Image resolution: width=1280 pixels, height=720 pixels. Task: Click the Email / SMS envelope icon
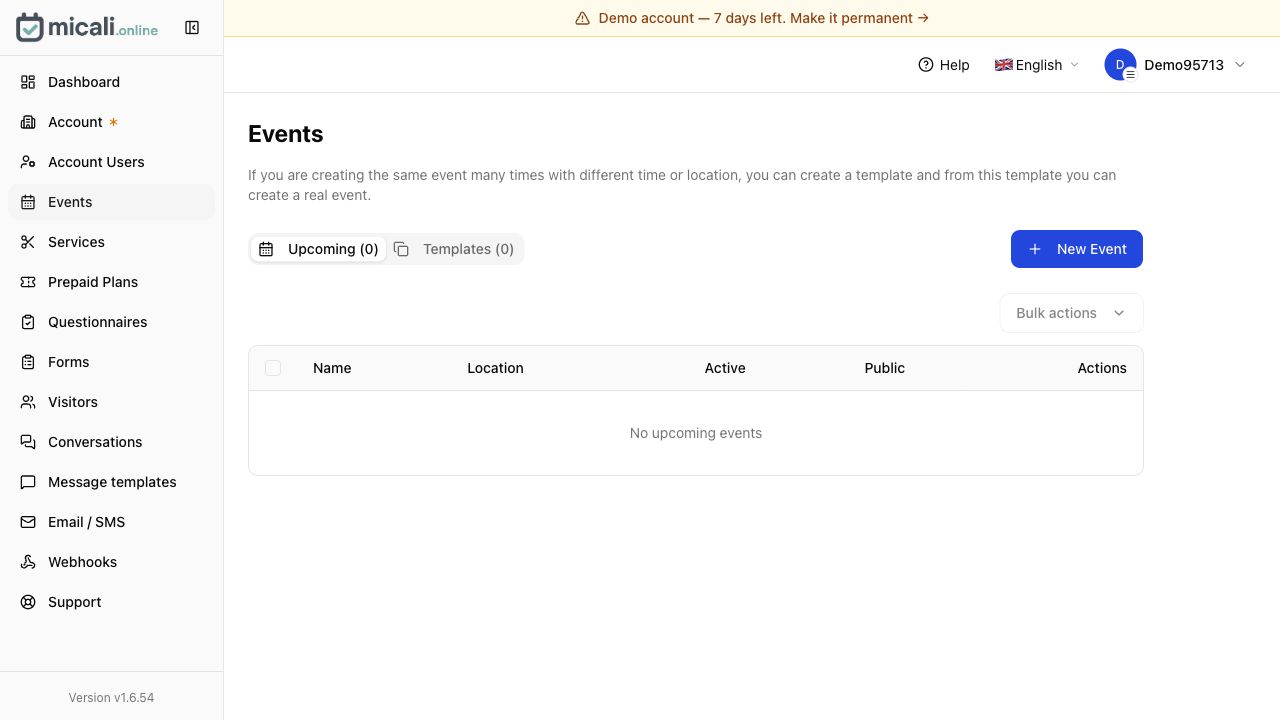pyautogui.click(x=28, y=522)
